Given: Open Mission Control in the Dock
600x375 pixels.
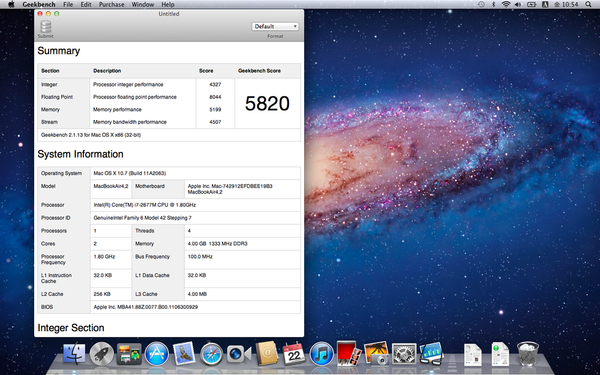Looking at the screenshot, I should point(129,354).
